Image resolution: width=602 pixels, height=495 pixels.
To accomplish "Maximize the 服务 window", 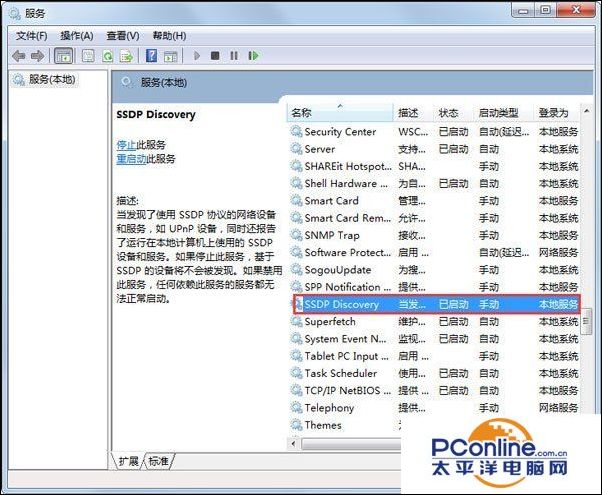I will 546,10.
